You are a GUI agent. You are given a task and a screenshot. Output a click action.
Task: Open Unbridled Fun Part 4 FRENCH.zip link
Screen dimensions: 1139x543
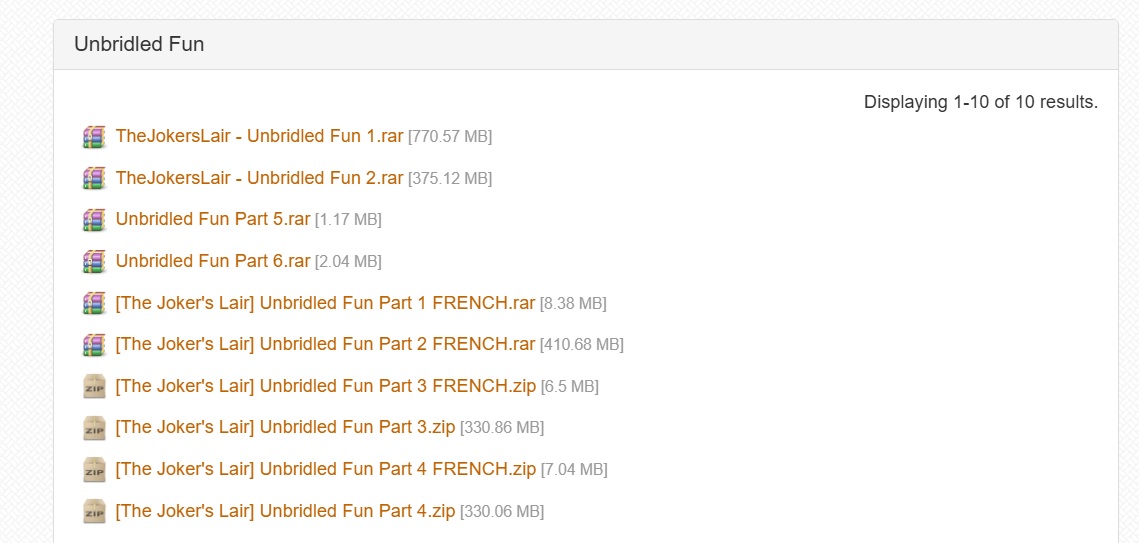(325, 470)
